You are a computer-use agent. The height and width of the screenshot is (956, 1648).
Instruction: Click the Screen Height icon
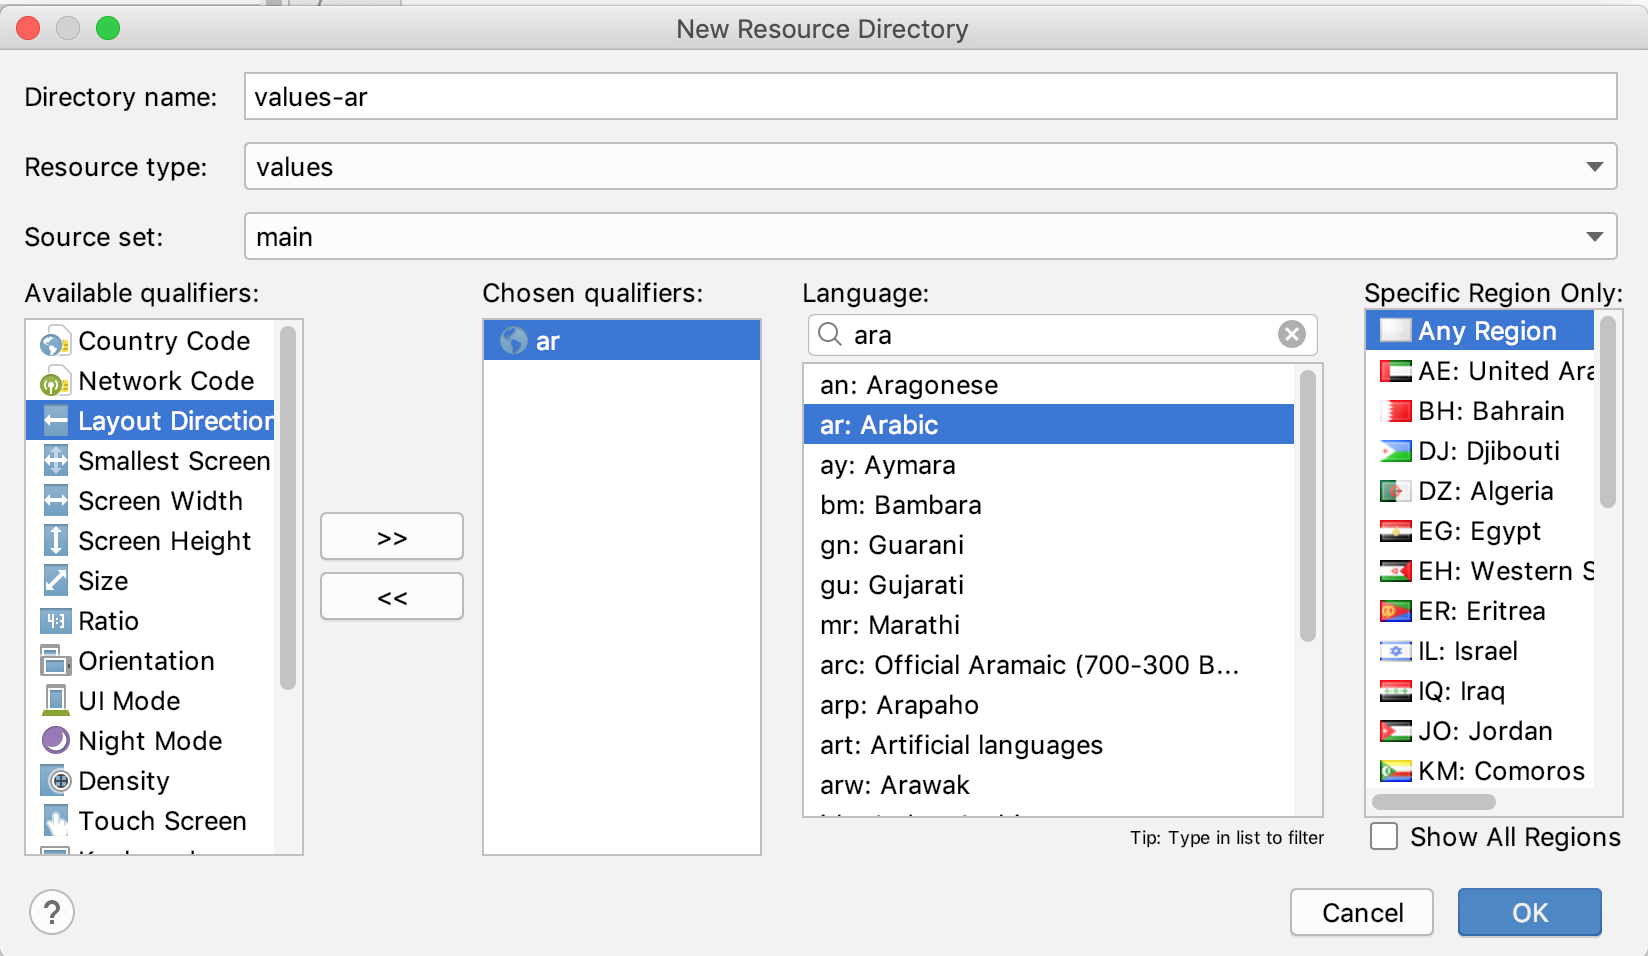(56, 541)
